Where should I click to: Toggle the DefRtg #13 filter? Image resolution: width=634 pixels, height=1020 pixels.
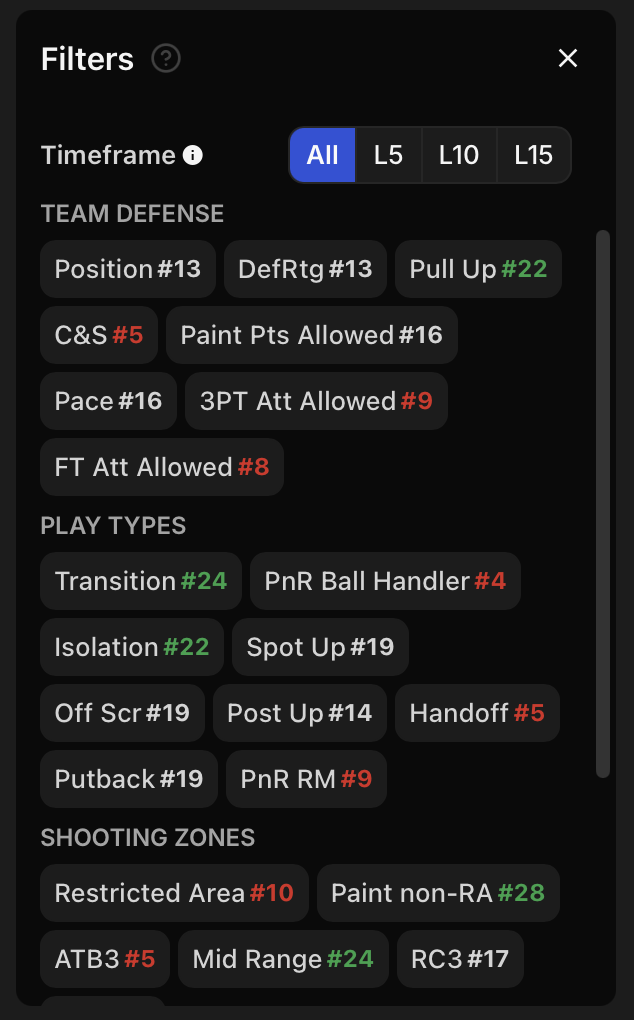[x=305, y=269]
